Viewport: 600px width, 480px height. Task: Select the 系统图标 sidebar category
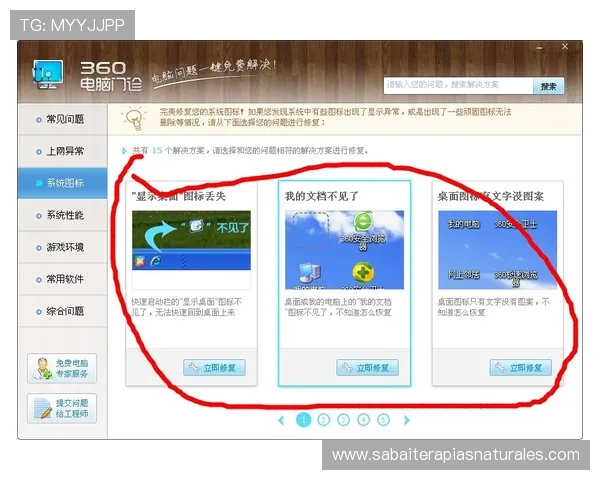62,183
